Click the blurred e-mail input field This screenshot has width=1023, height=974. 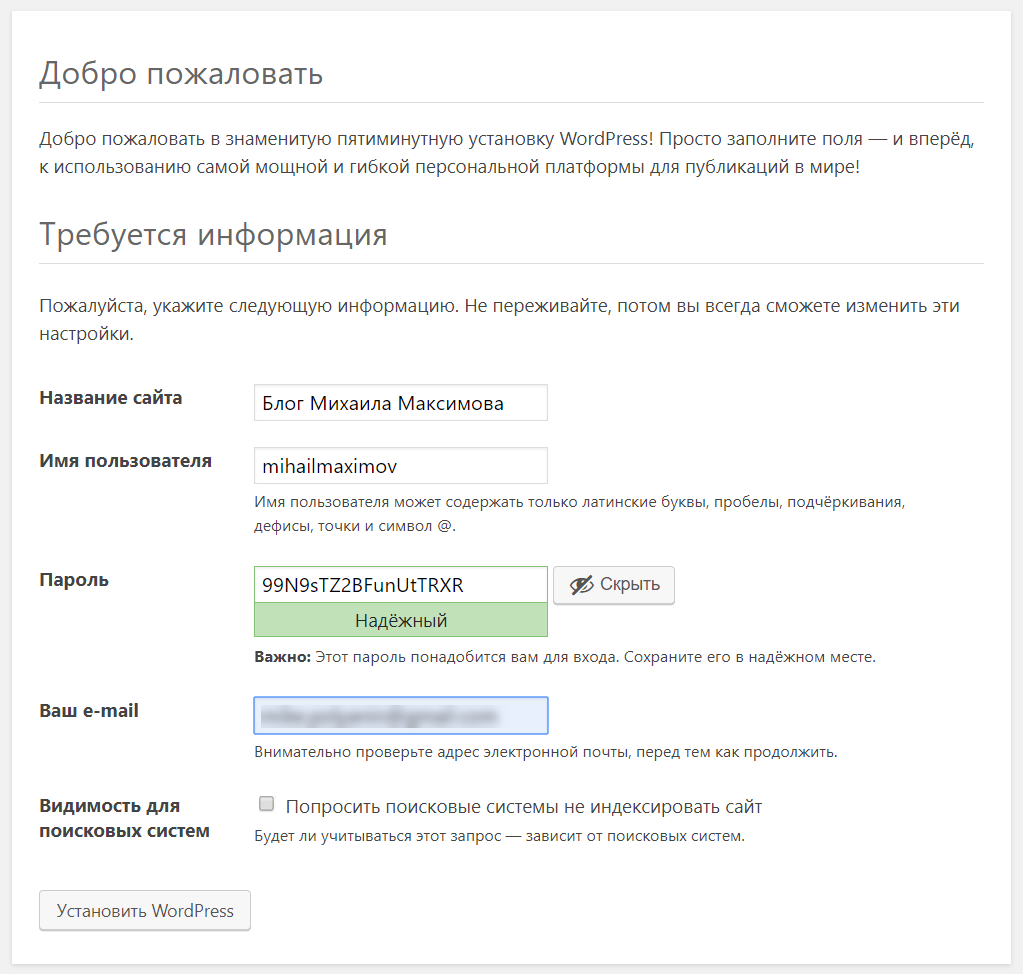tap(401, 716)
